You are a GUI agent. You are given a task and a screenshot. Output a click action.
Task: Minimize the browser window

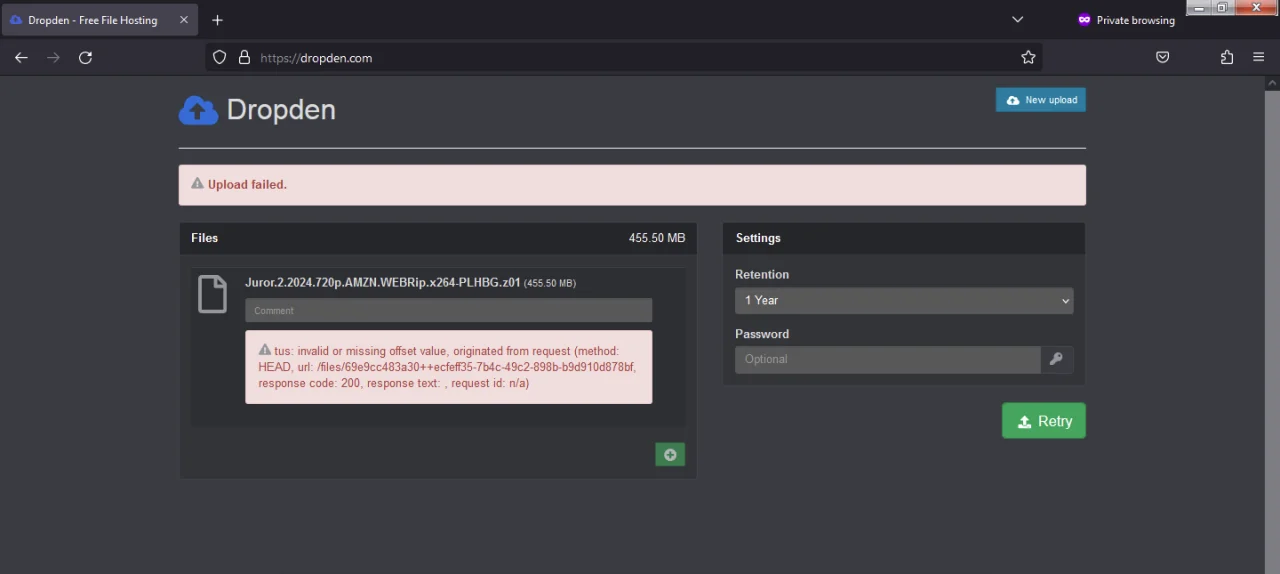1197,8
